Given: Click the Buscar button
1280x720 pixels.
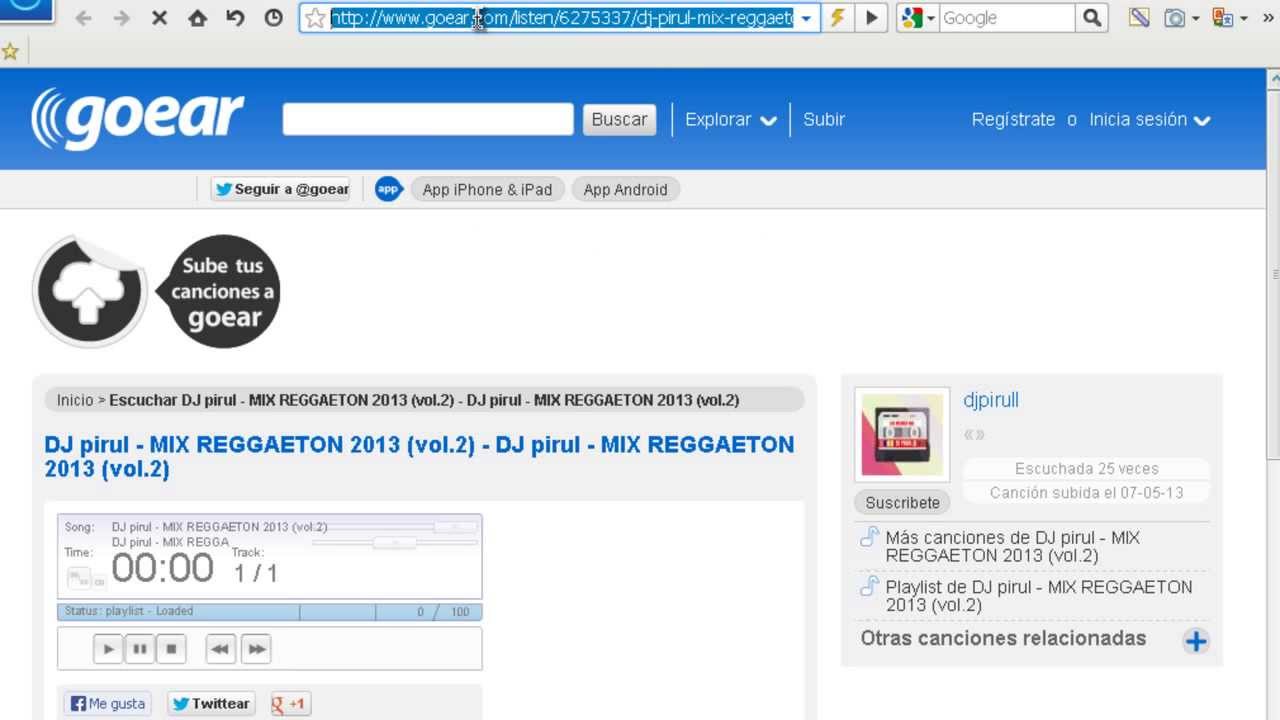Looking at the screenshot, I should 619,119.
